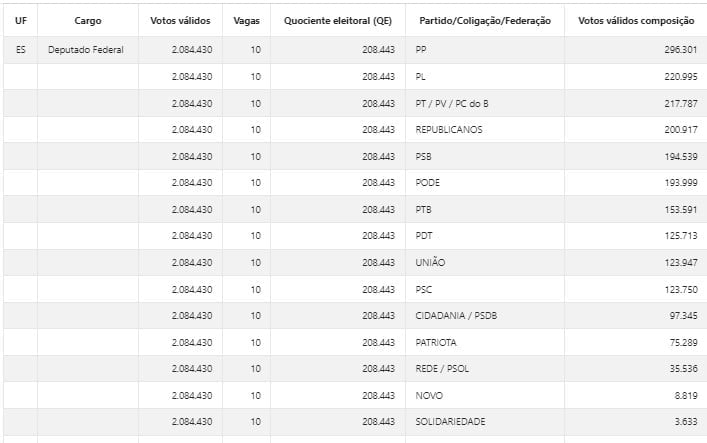Click the UF column header
Image resolution: width=707 pixels, height=443 pixels.
[20, 20]
